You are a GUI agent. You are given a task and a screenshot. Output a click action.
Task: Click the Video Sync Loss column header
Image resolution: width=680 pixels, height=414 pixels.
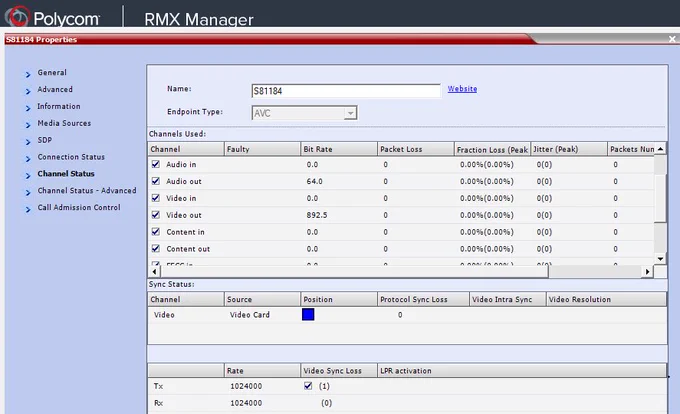click(339, 371)
